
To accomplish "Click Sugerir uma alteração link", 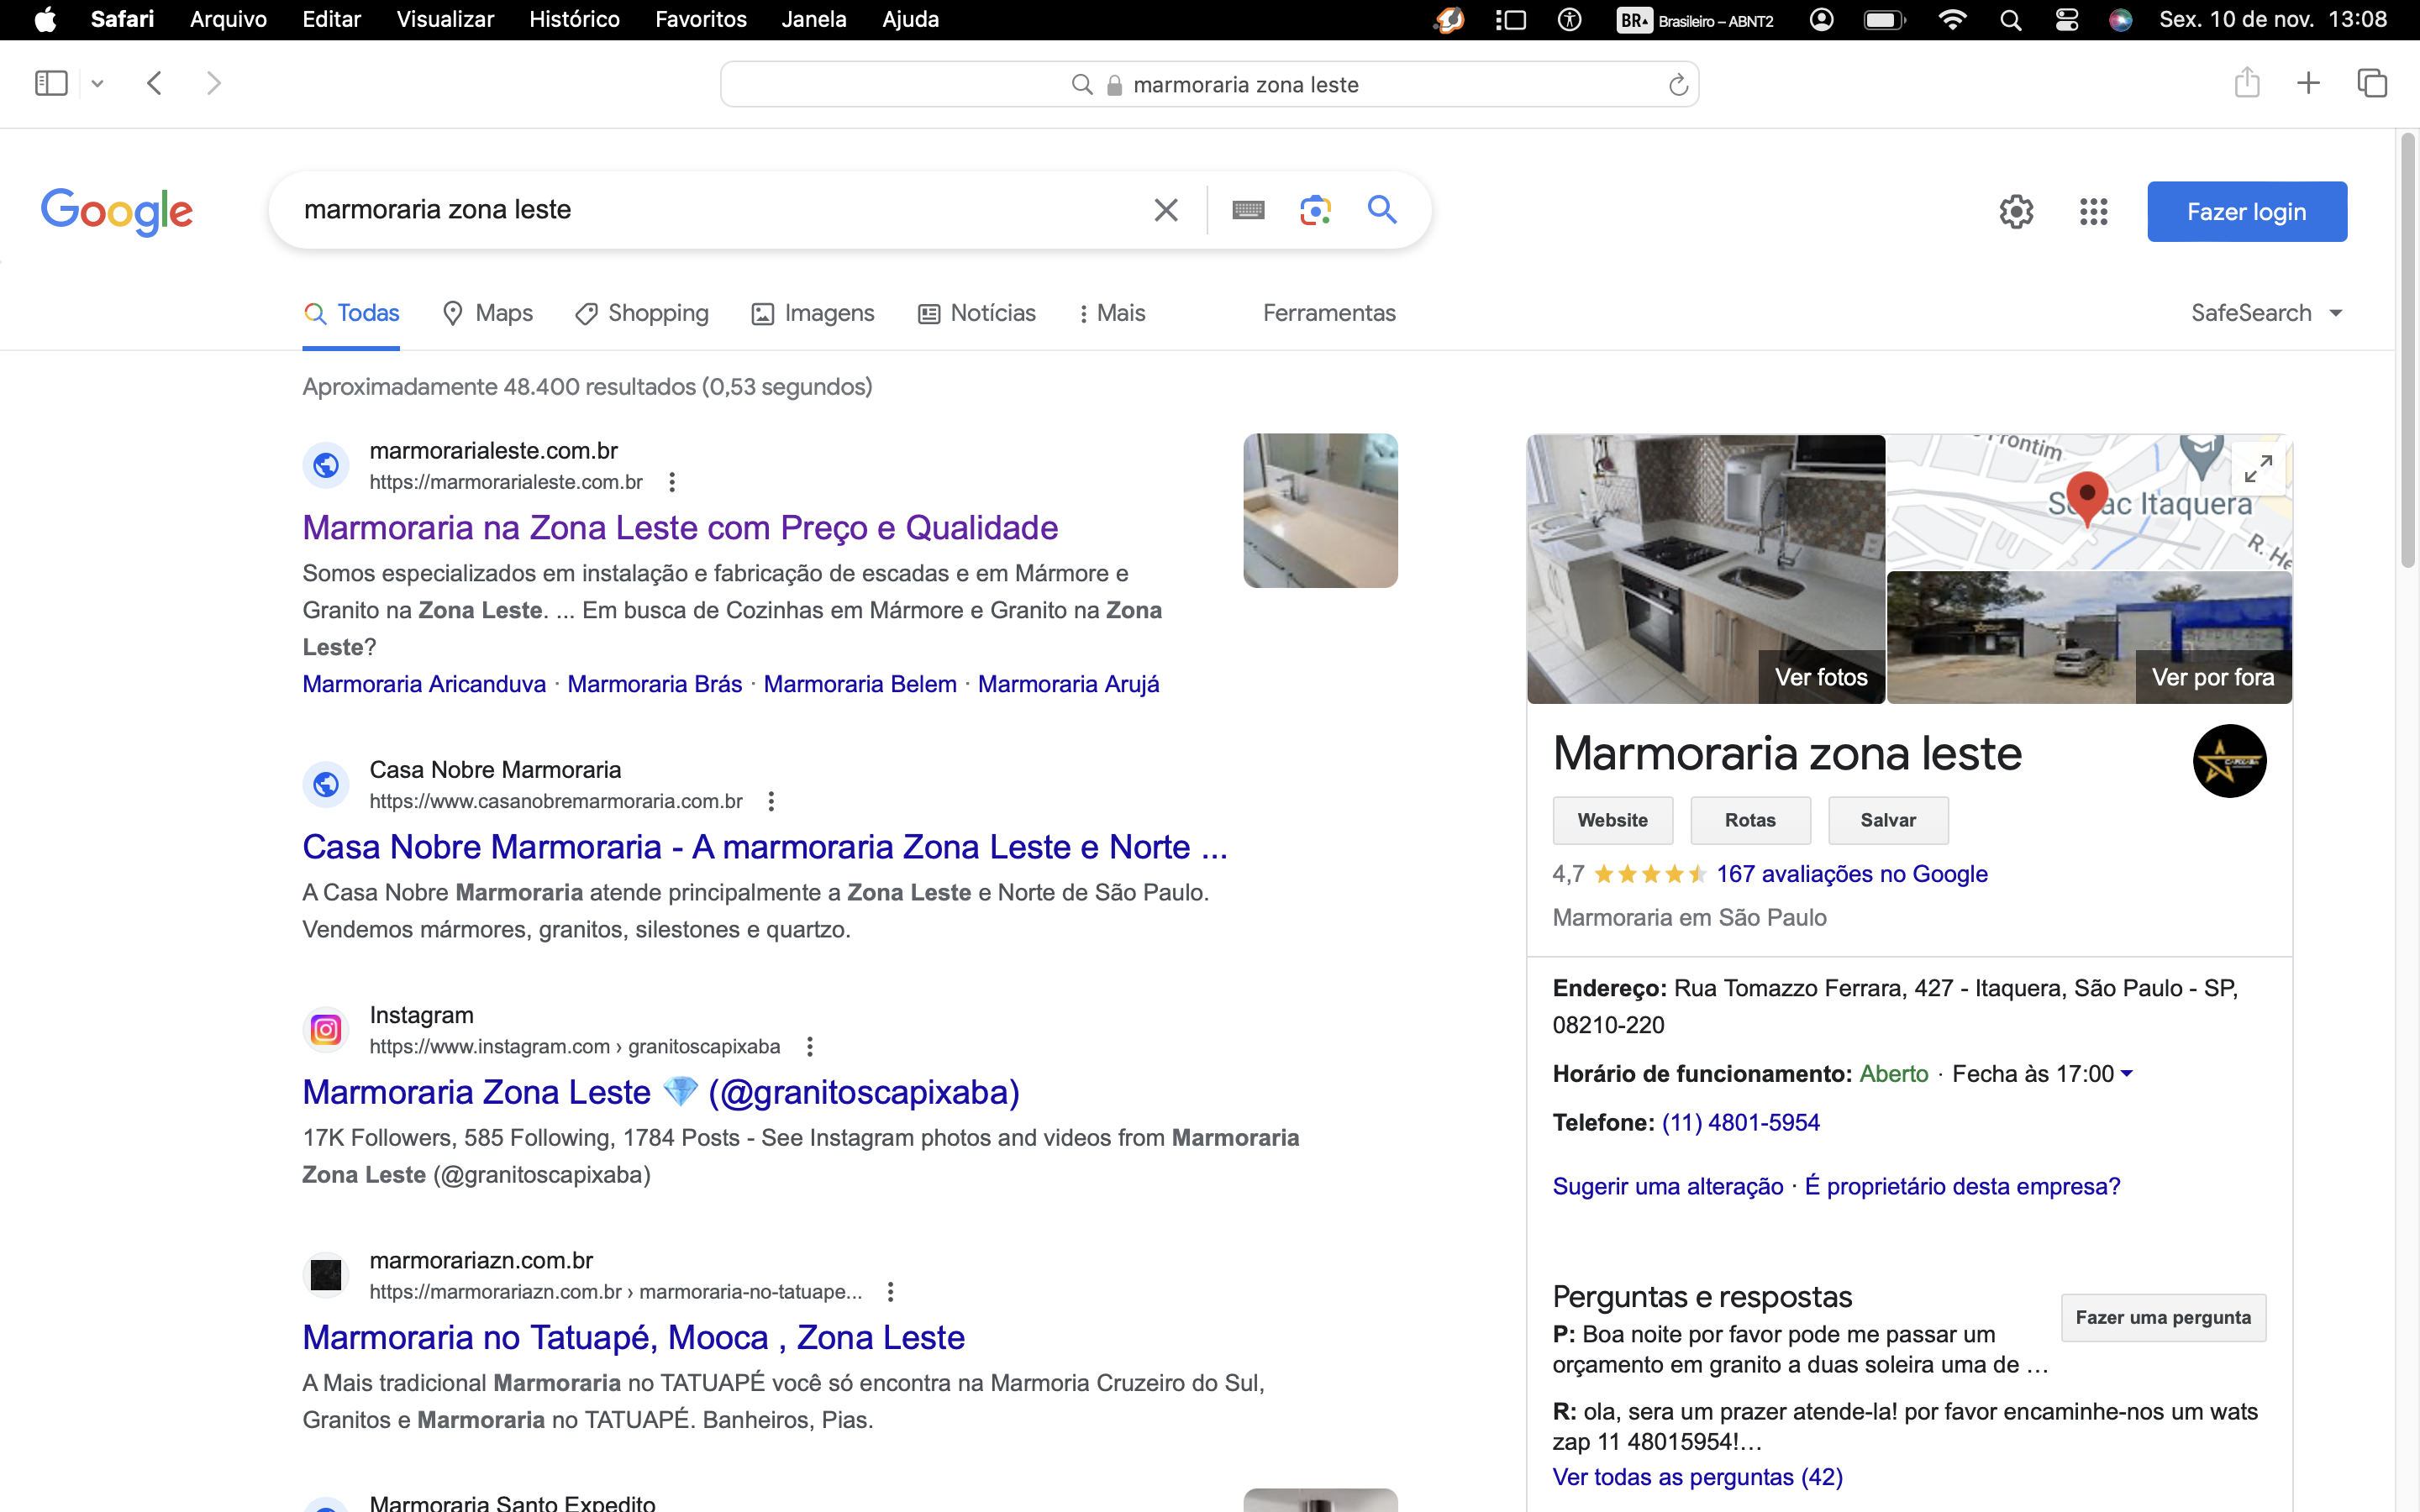I will 1667,1186.
